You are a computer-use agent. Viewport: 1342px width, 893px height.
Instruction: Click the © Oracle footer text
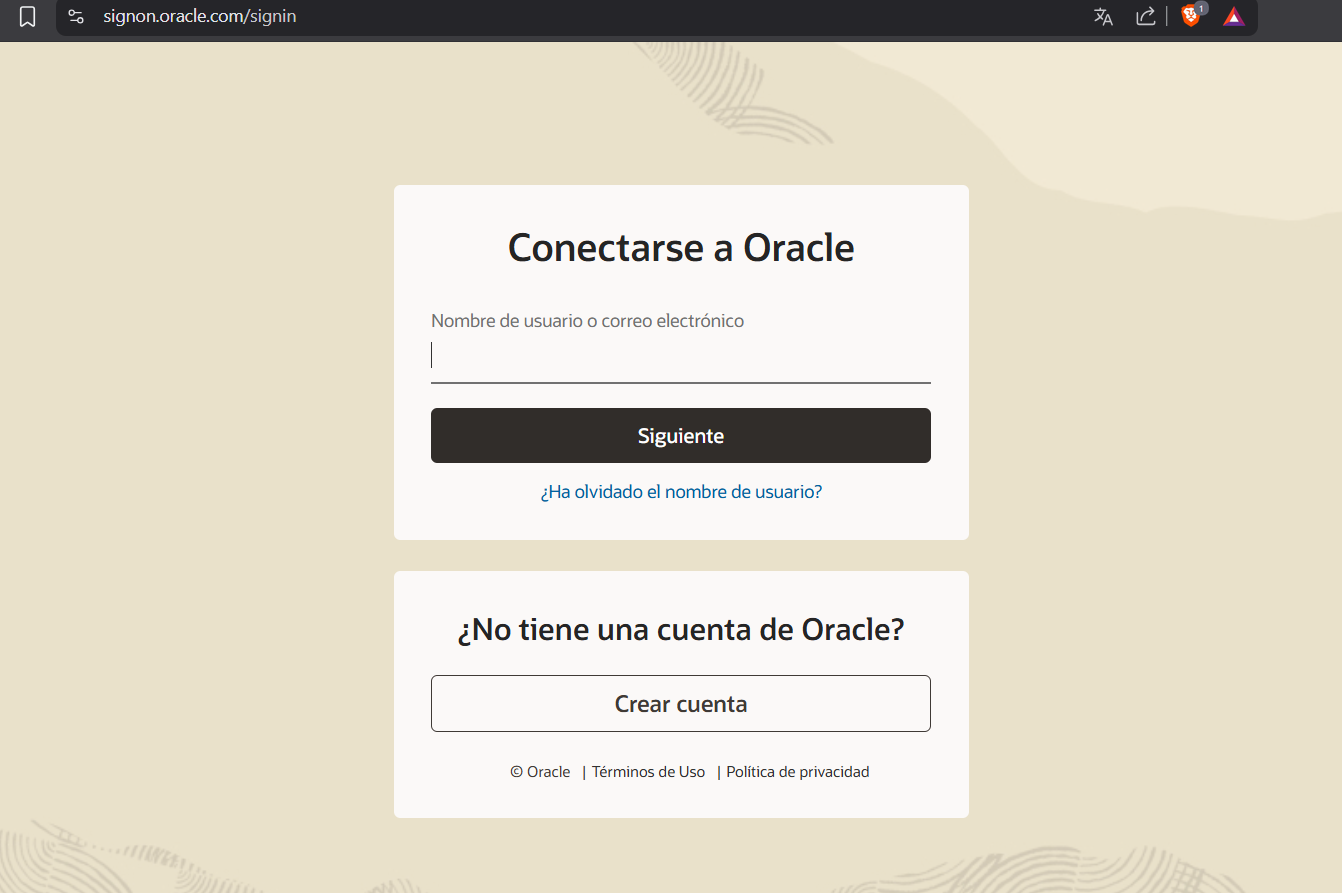(x=540, y=772)
